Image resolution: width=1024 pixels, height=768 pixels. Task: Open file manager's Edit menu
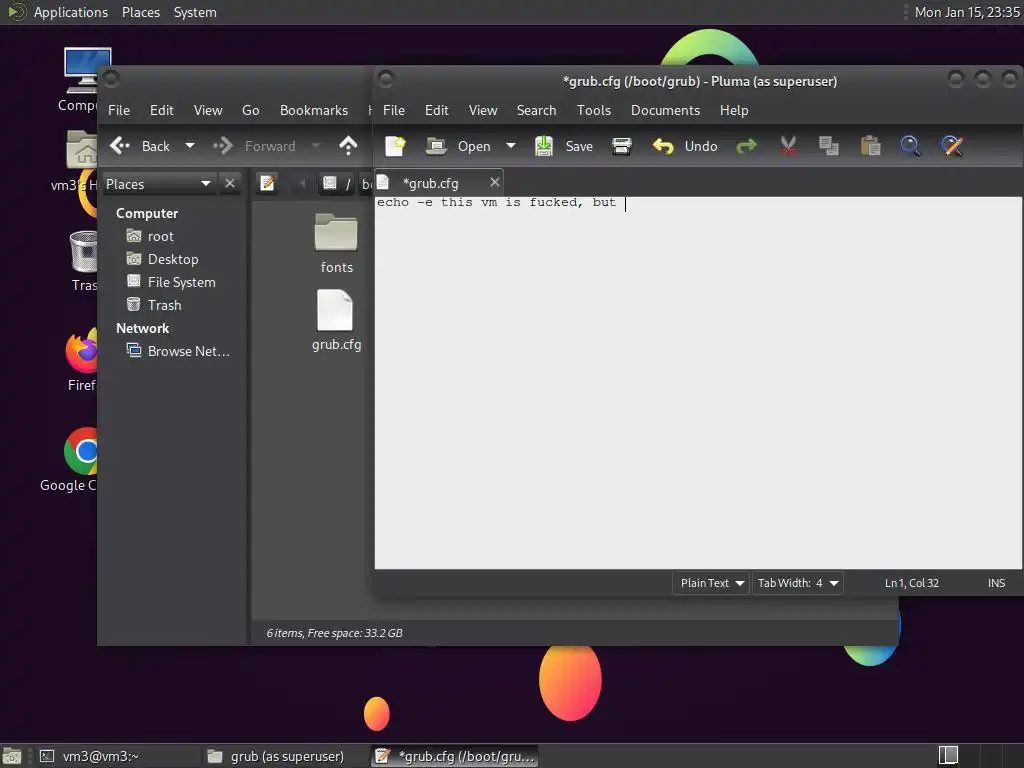coord(161,110)
